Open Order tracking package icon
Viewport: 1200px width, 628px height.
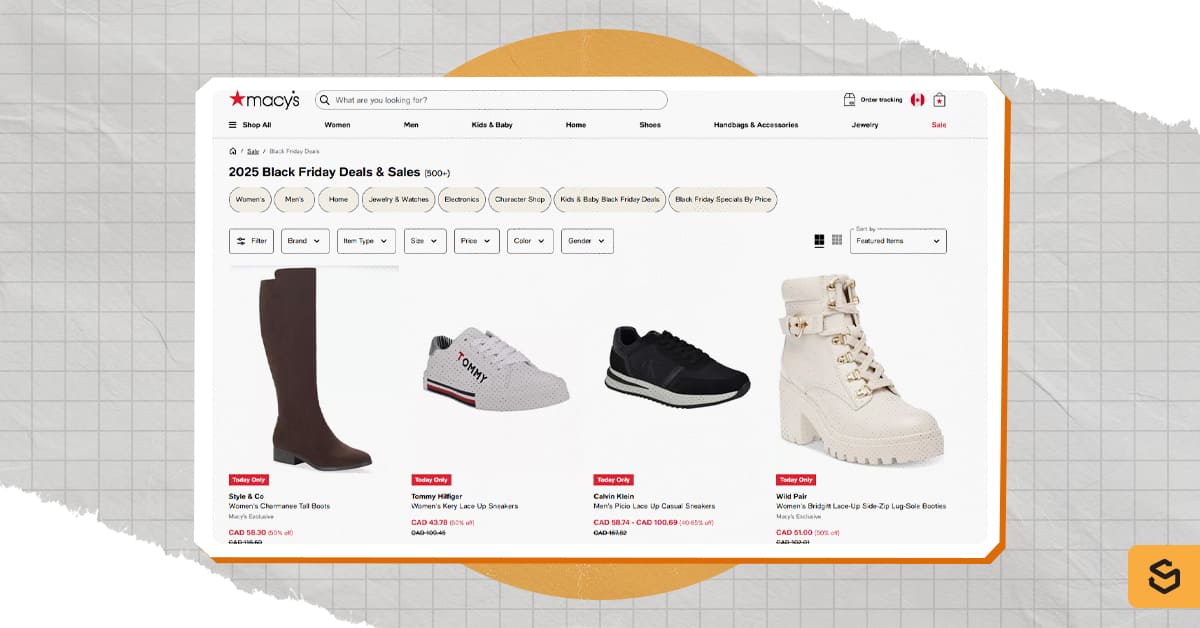tap(849, 100)
